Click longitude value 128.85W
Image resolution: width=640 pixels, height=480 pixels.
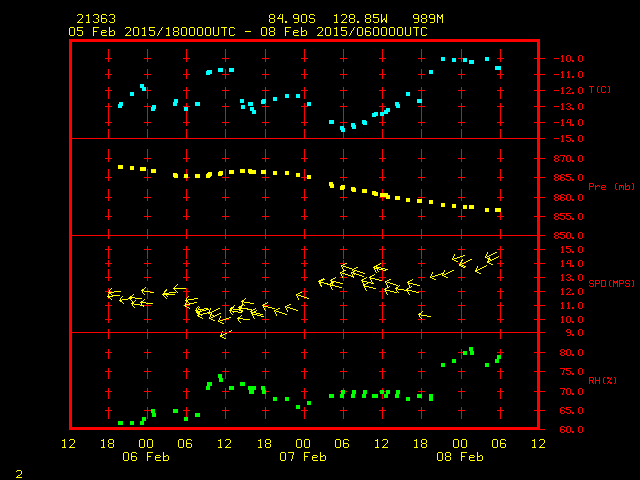(360, 19)
